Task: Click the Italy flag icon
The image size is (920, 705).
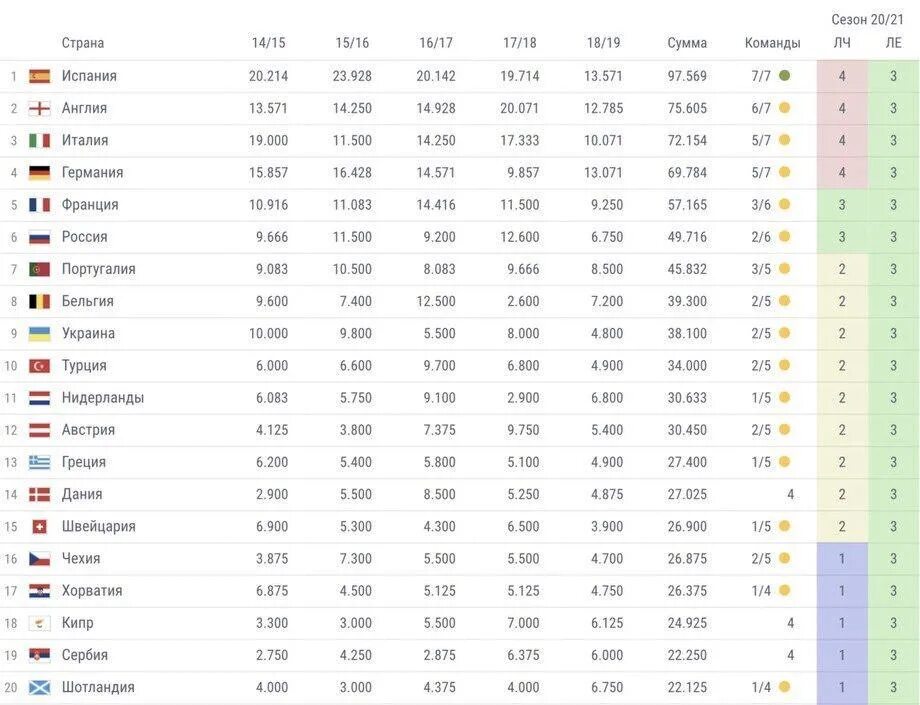Action: [40, 141]
